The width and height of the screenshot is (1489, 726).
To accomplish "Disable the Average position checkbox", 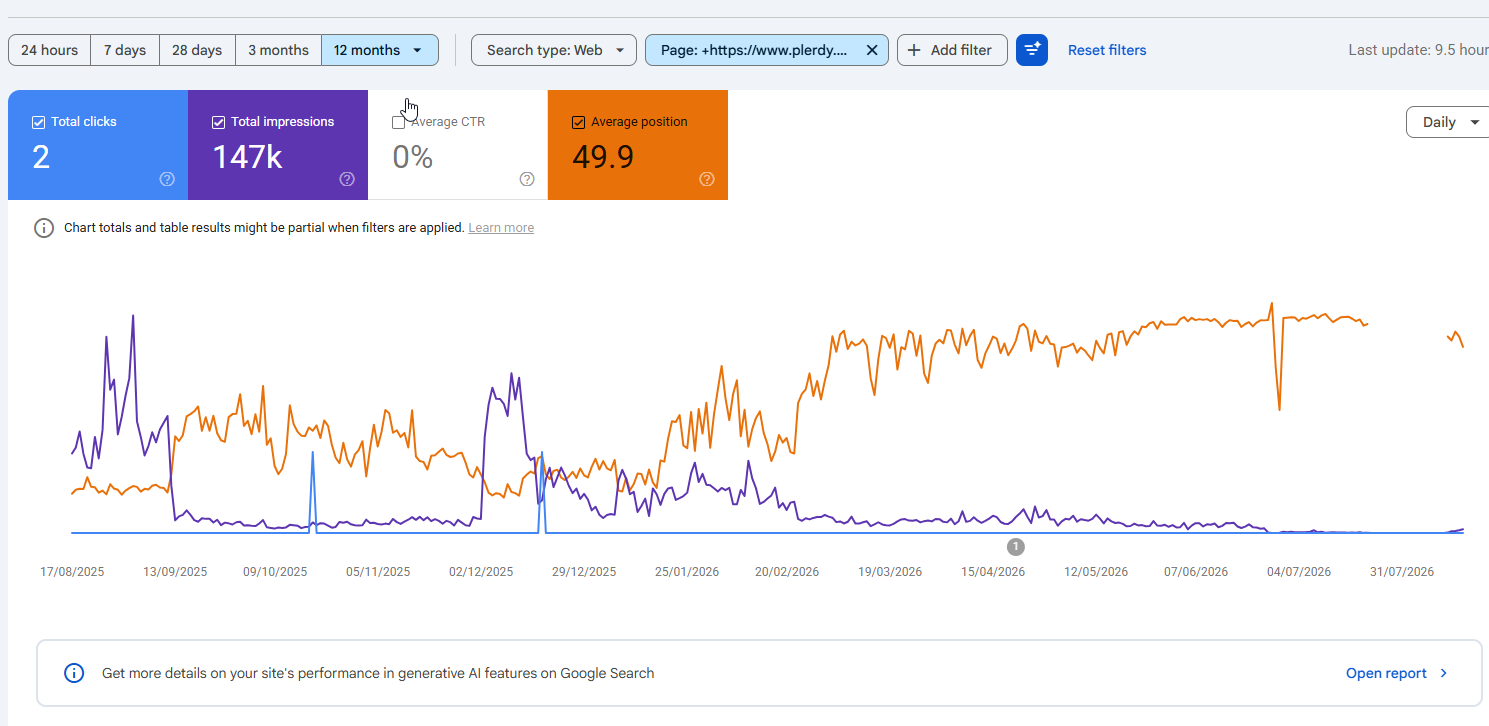I will click(x=578, y=122).
